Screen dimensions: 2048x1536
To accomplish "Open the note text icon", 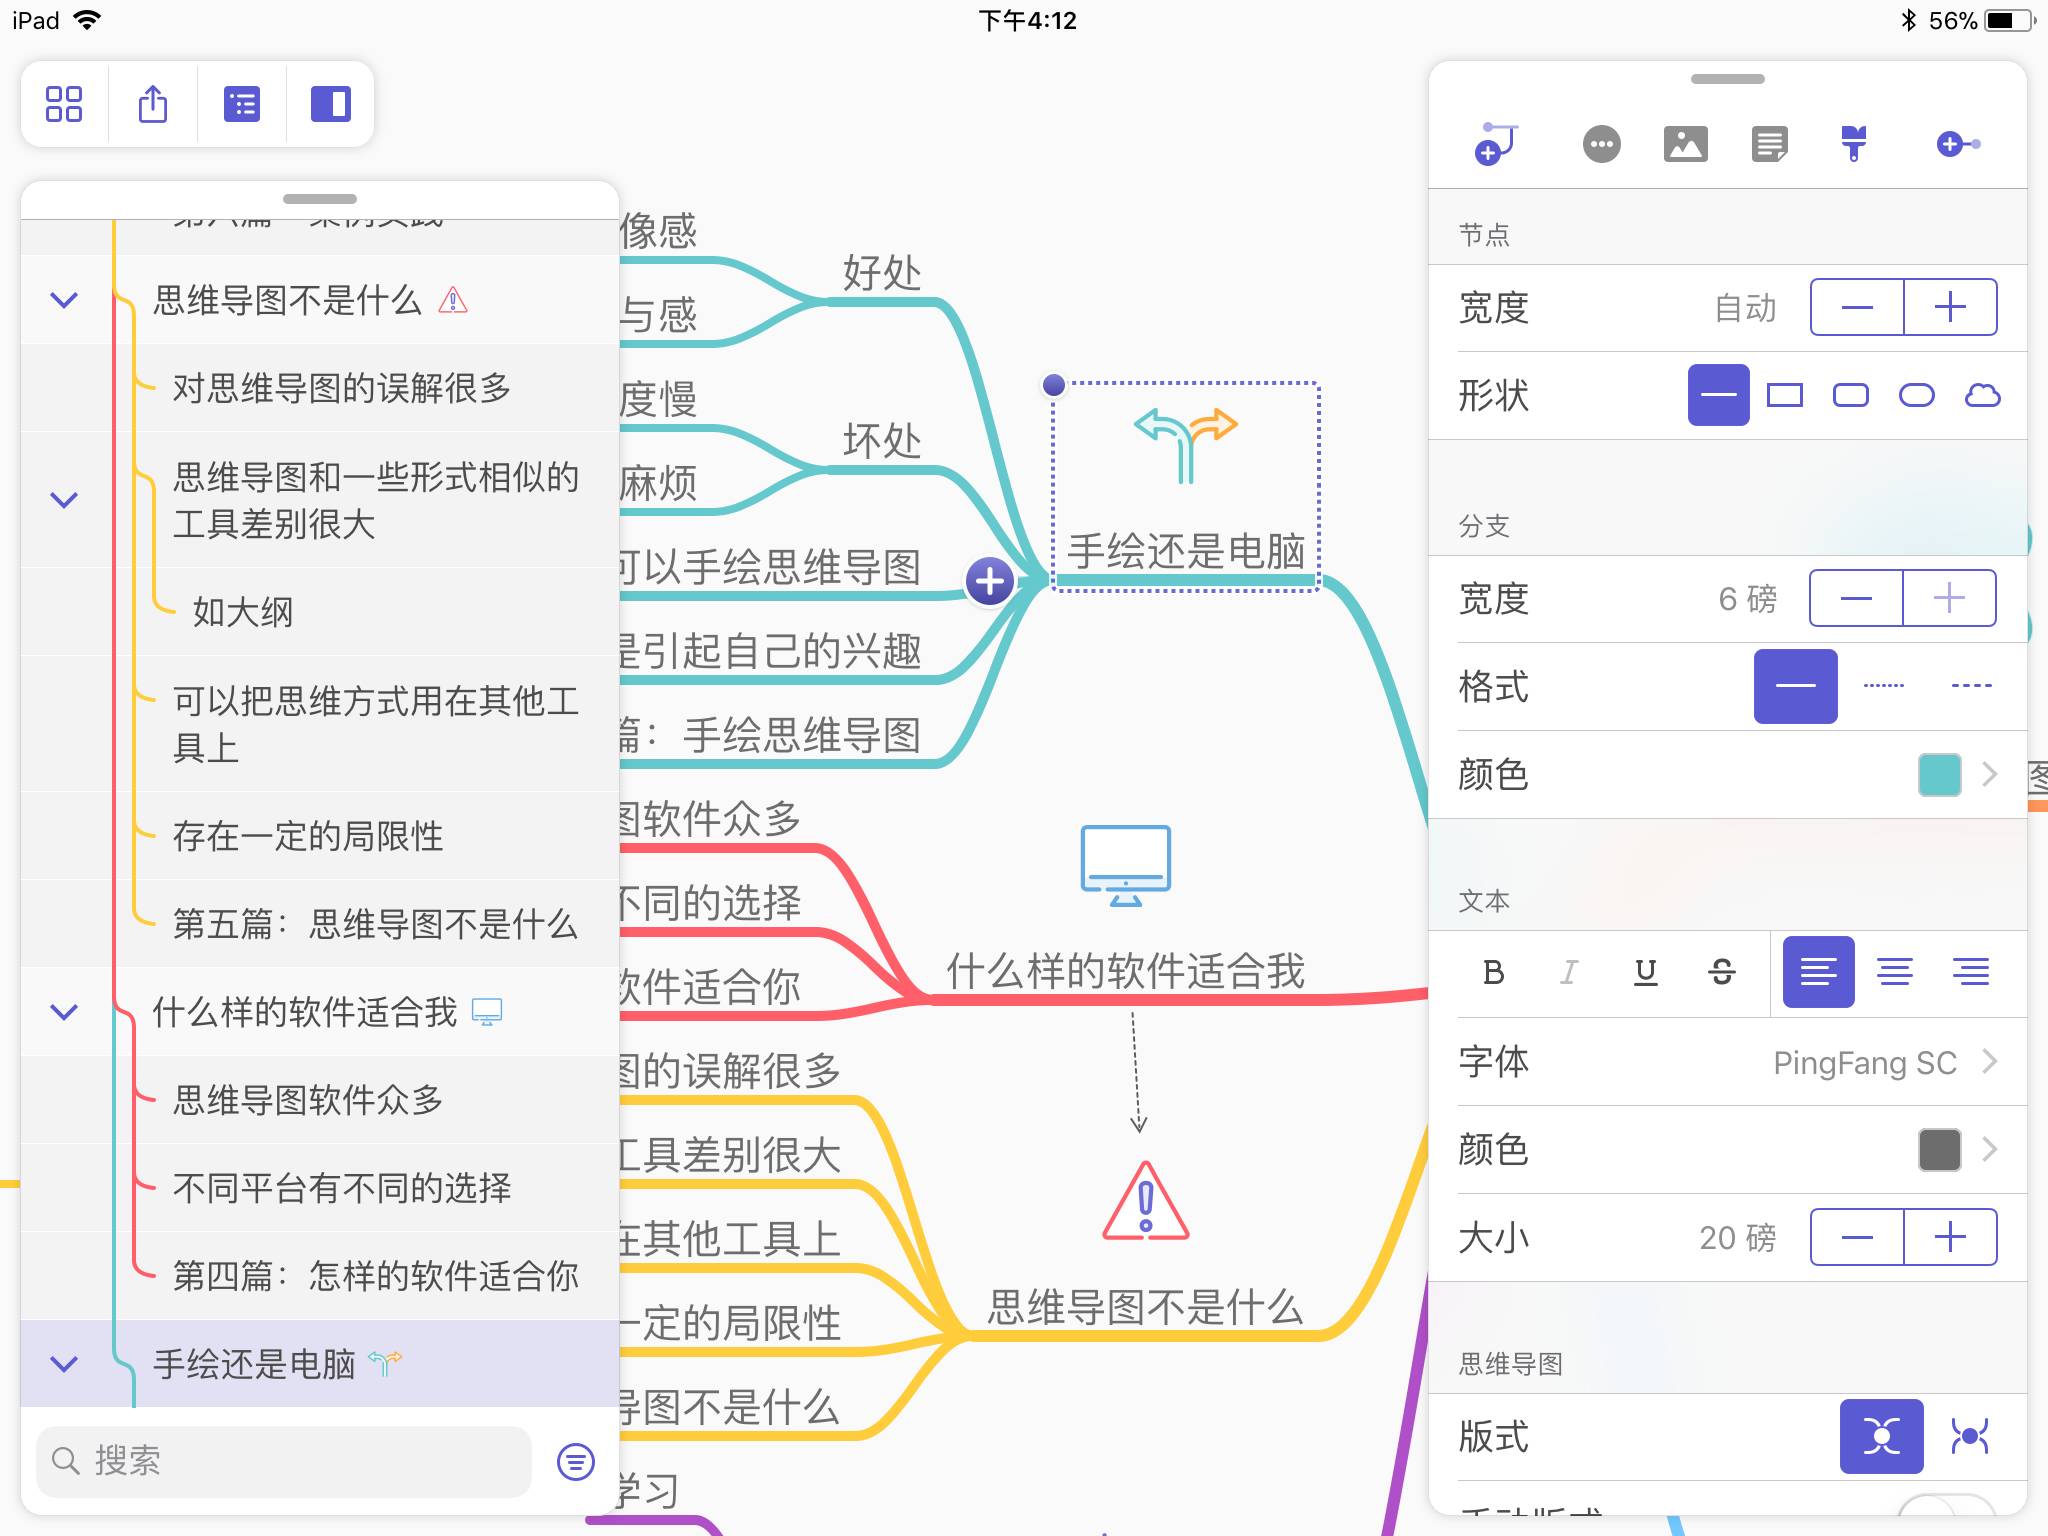I will [x=1769, y=144].
